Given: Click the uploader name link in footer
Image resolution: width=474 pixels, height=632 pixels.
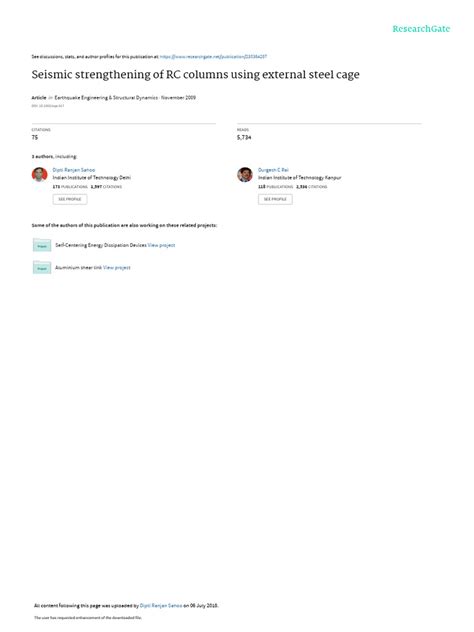Looking at the screenshot, I should [161, 605].
